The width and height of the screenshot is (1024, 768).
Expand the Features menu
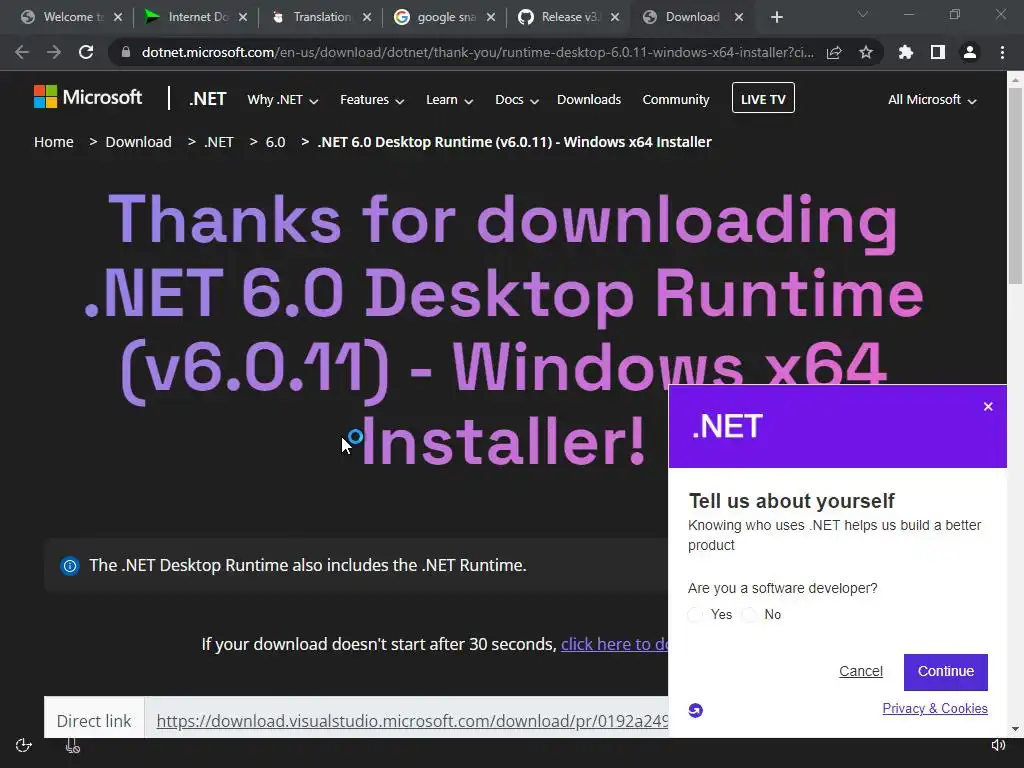tap(372, 100)
